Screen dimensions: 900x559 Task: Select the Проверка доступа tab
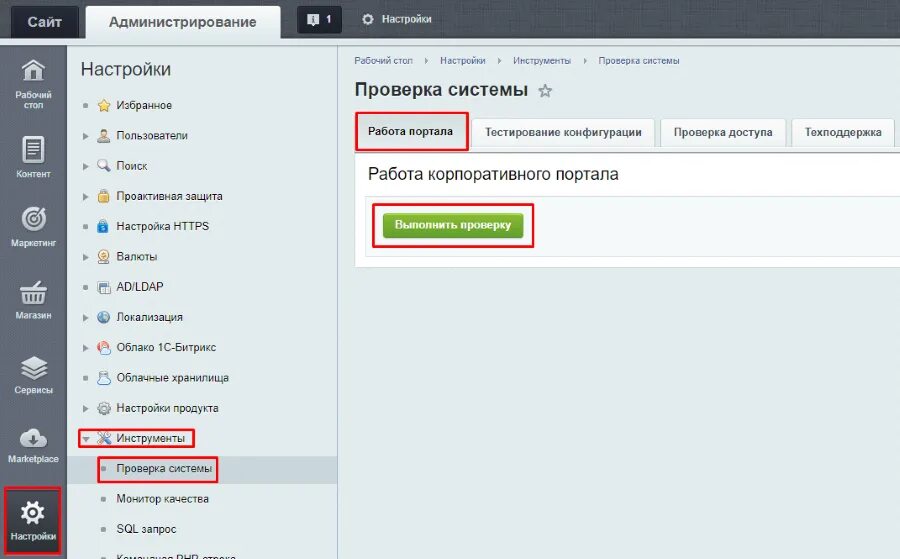[723, 133]
